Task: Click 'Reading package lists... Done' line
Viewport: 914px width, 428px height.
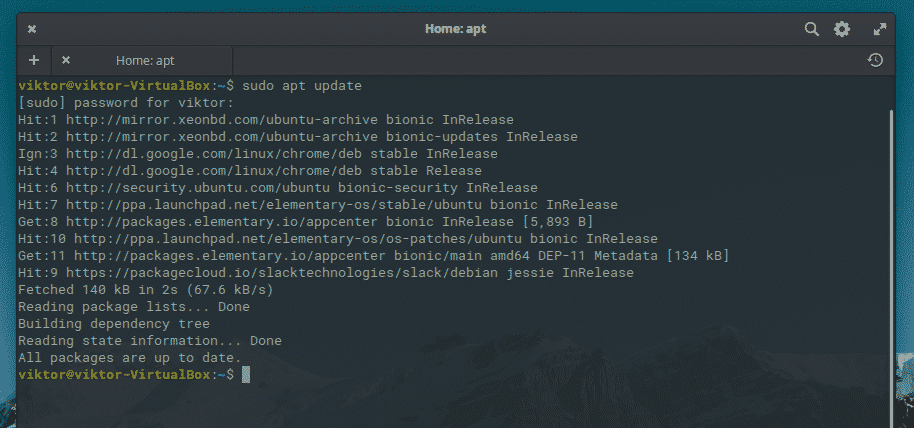Action: (133, 307)
